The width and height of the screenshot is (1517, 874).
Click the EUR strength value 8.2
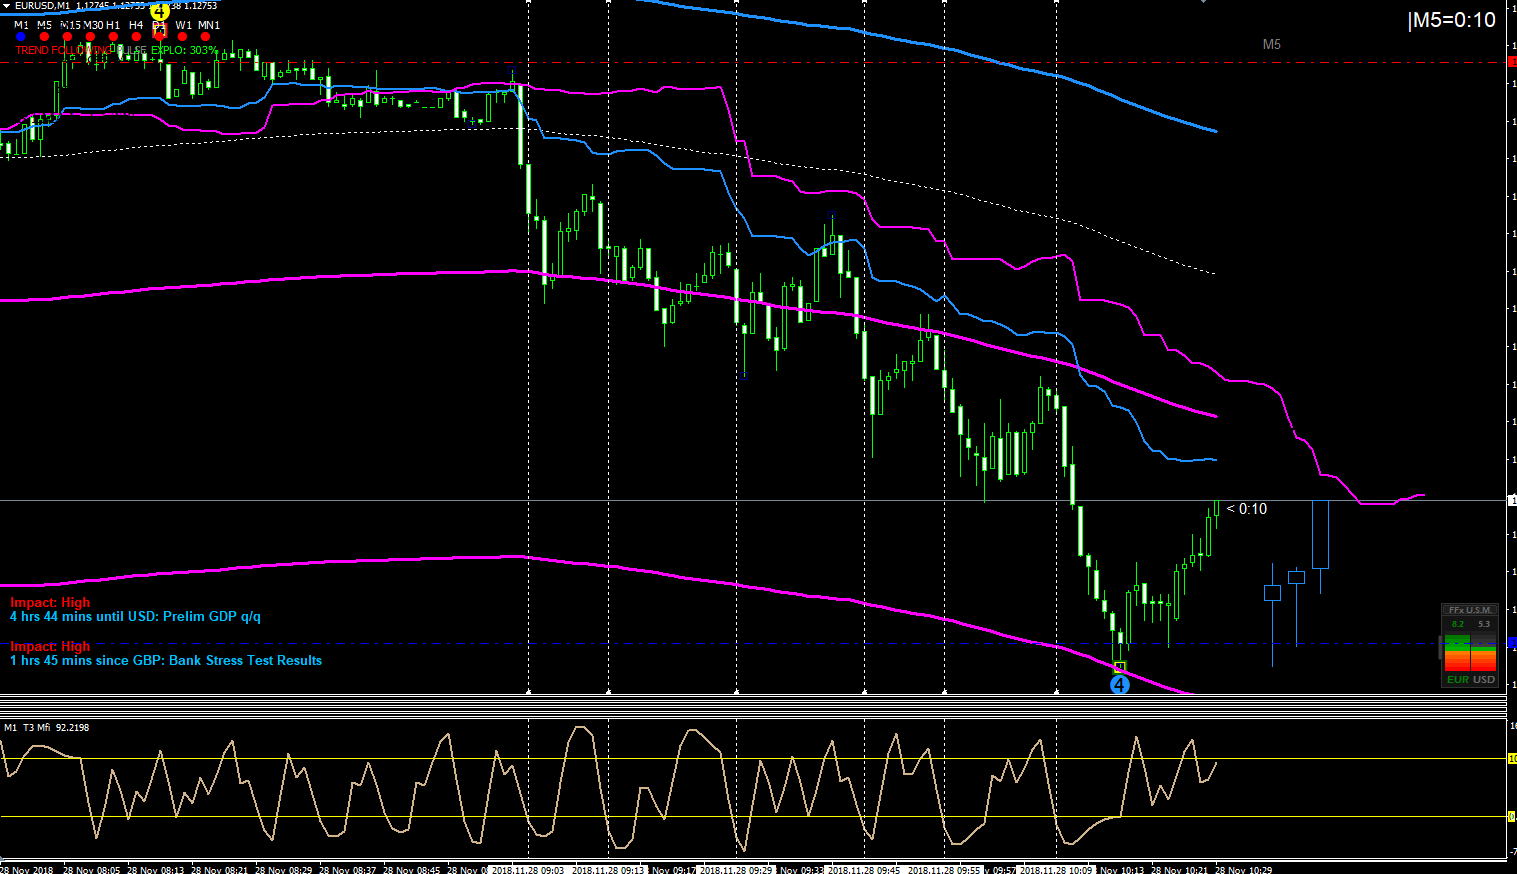point(1457,624)
